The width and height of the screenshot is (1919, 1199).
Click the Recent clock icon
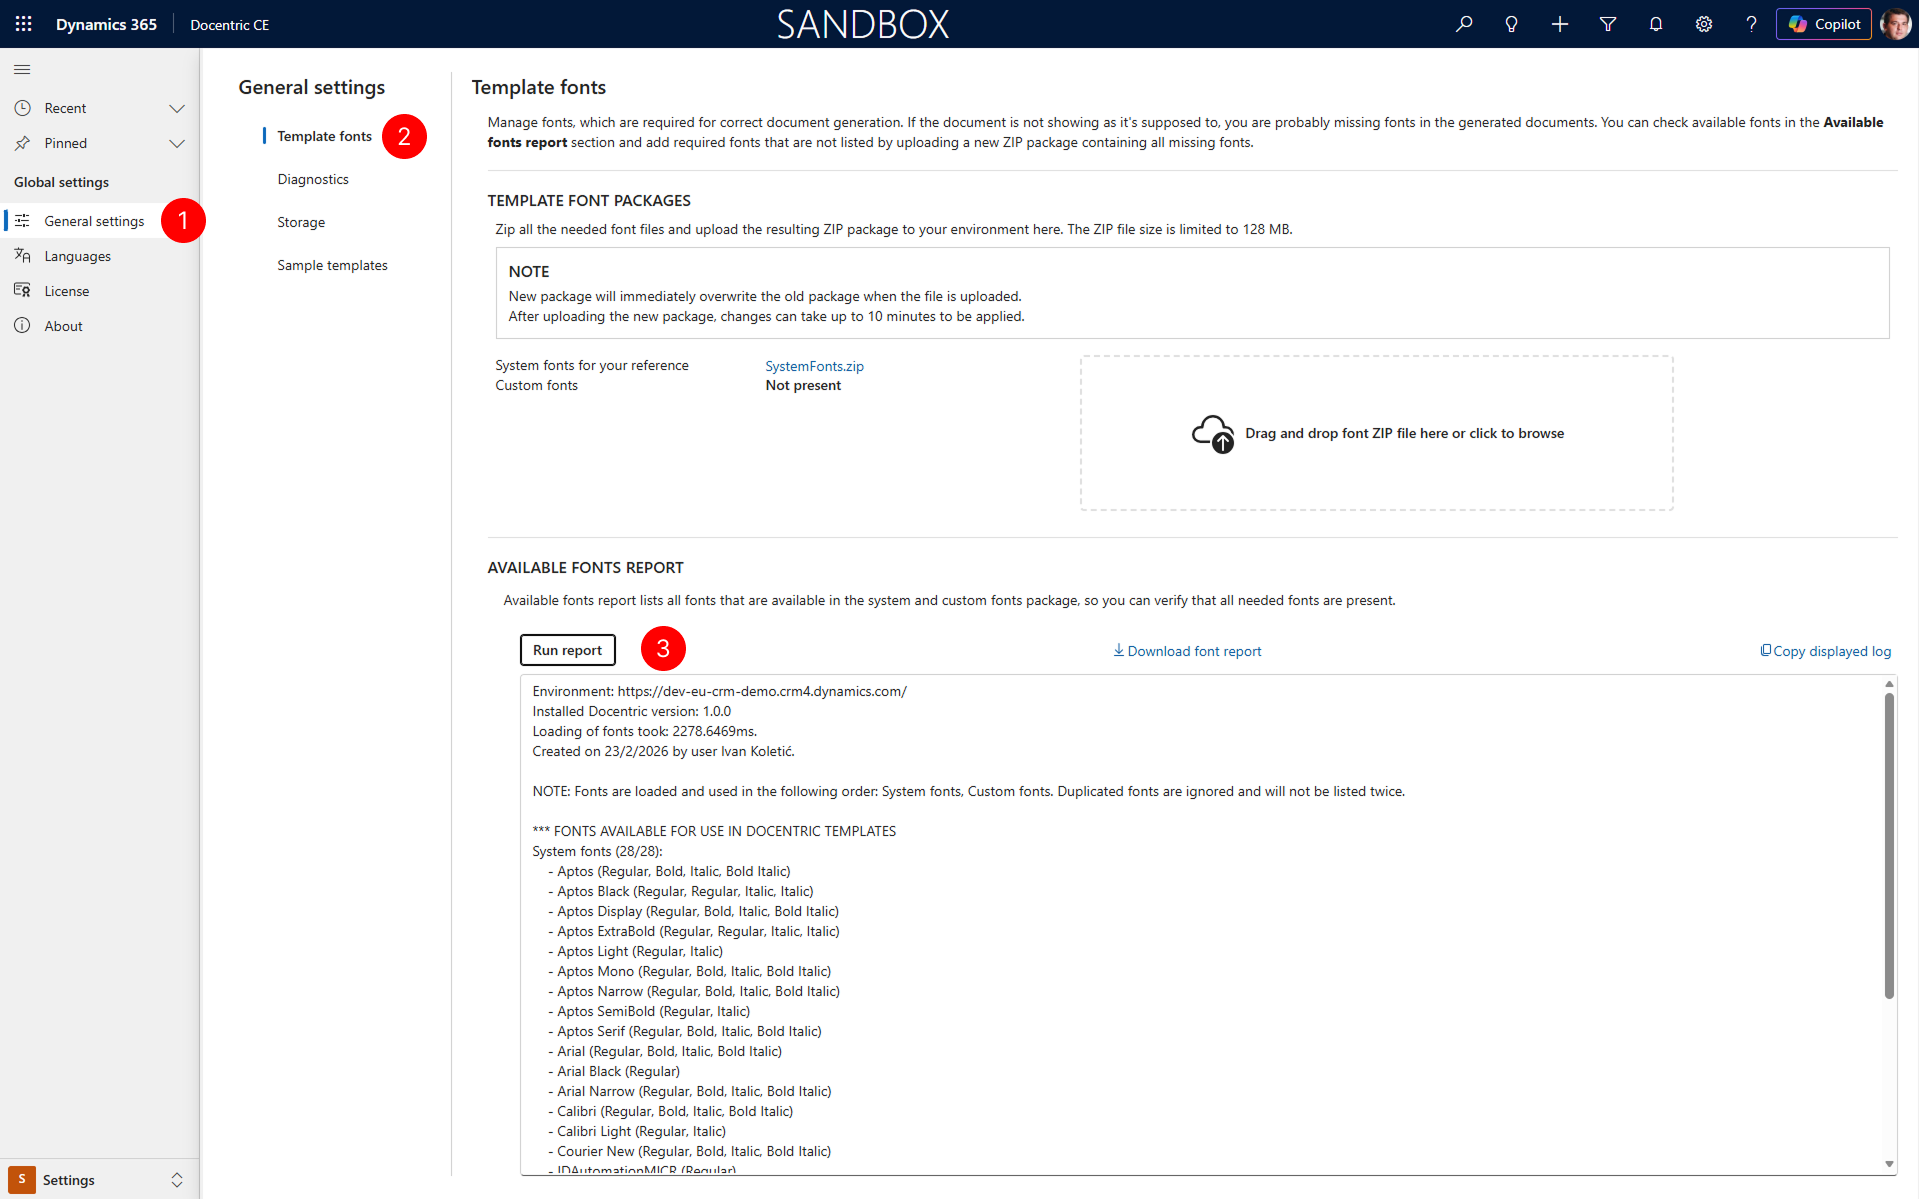click(22, 108)
